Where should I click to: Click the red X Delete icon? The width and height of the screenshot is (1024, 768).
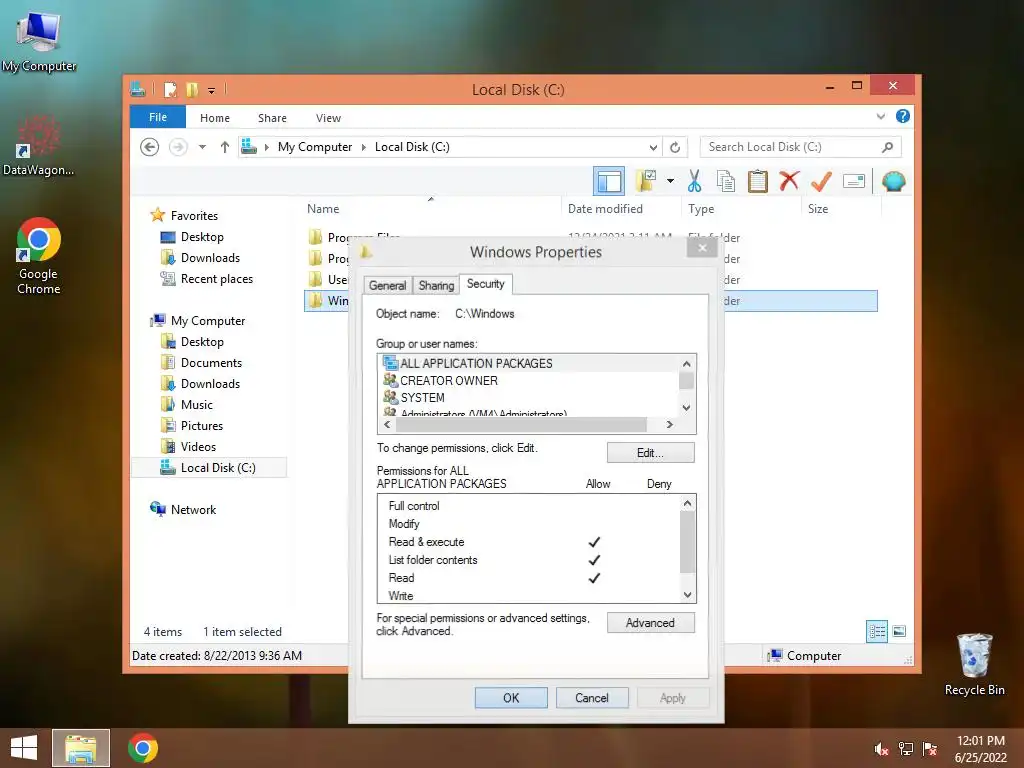[789, 181]
